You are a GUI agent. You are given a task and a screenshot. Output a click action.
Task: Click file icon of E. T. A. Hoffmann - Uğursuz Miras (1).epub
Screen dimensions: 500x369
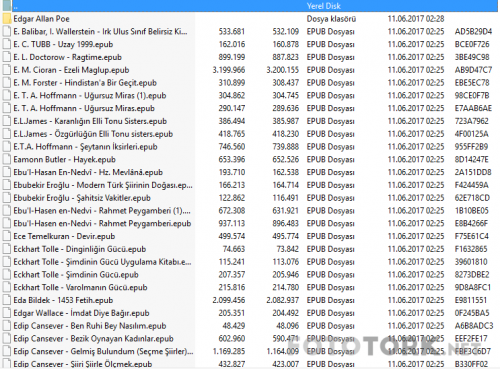click(7, 95)
